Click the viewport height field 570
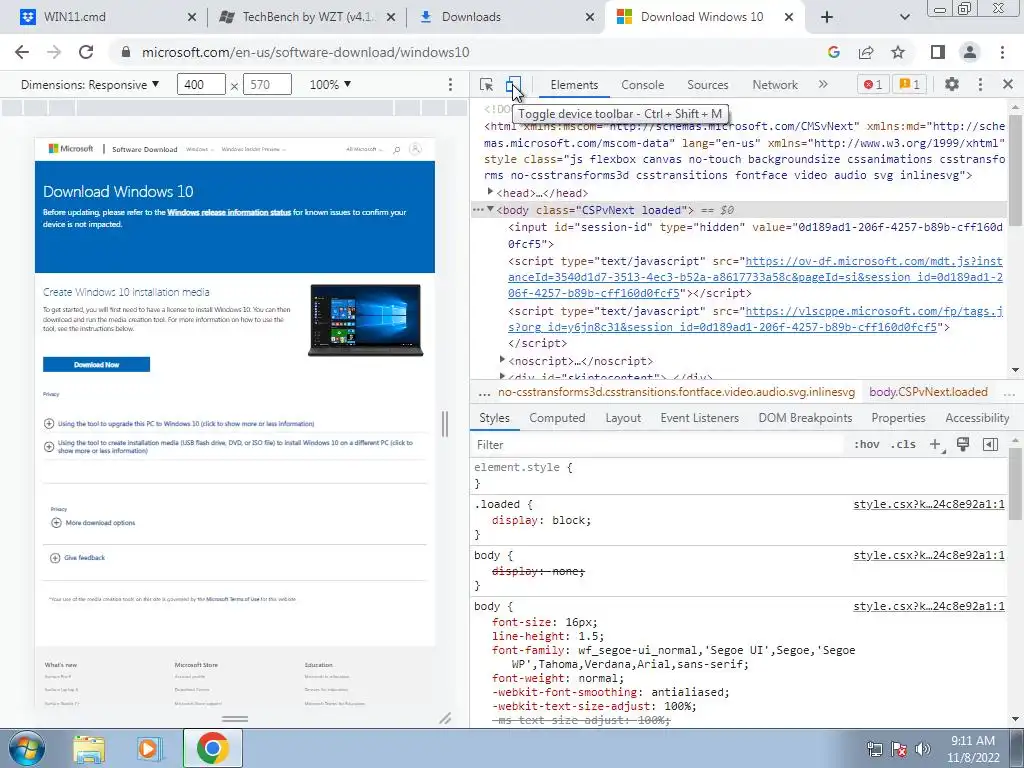 [x=267, y=84]
